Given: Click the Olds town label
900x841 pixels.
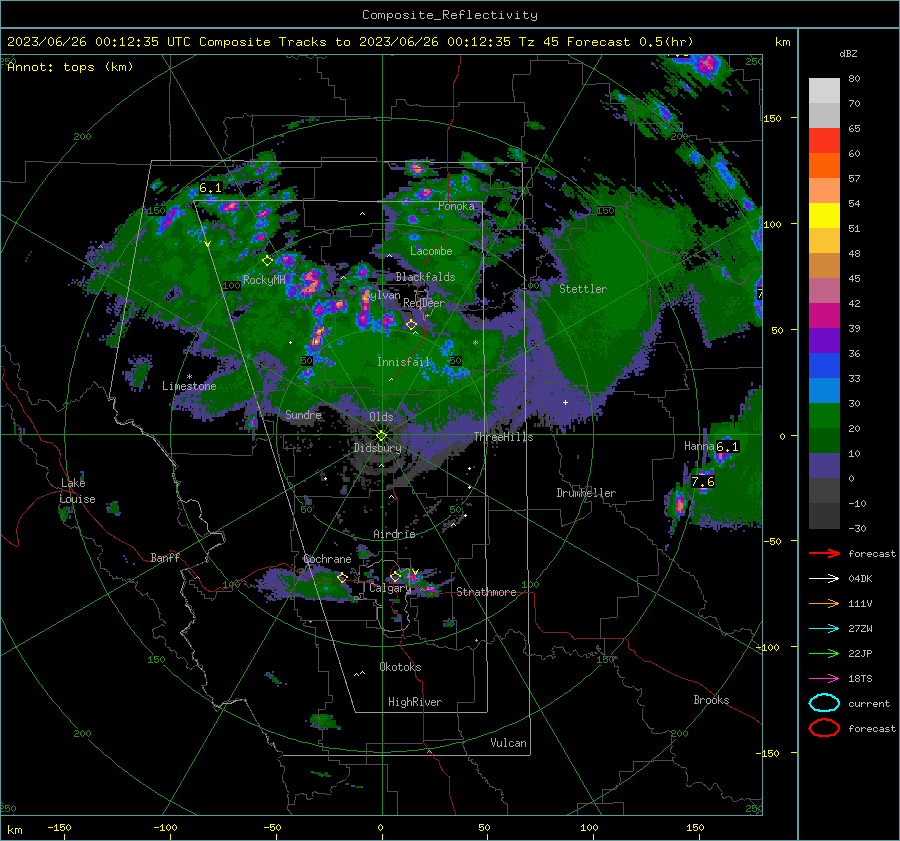Looking at the screenshot, I should tap(381, 416).
